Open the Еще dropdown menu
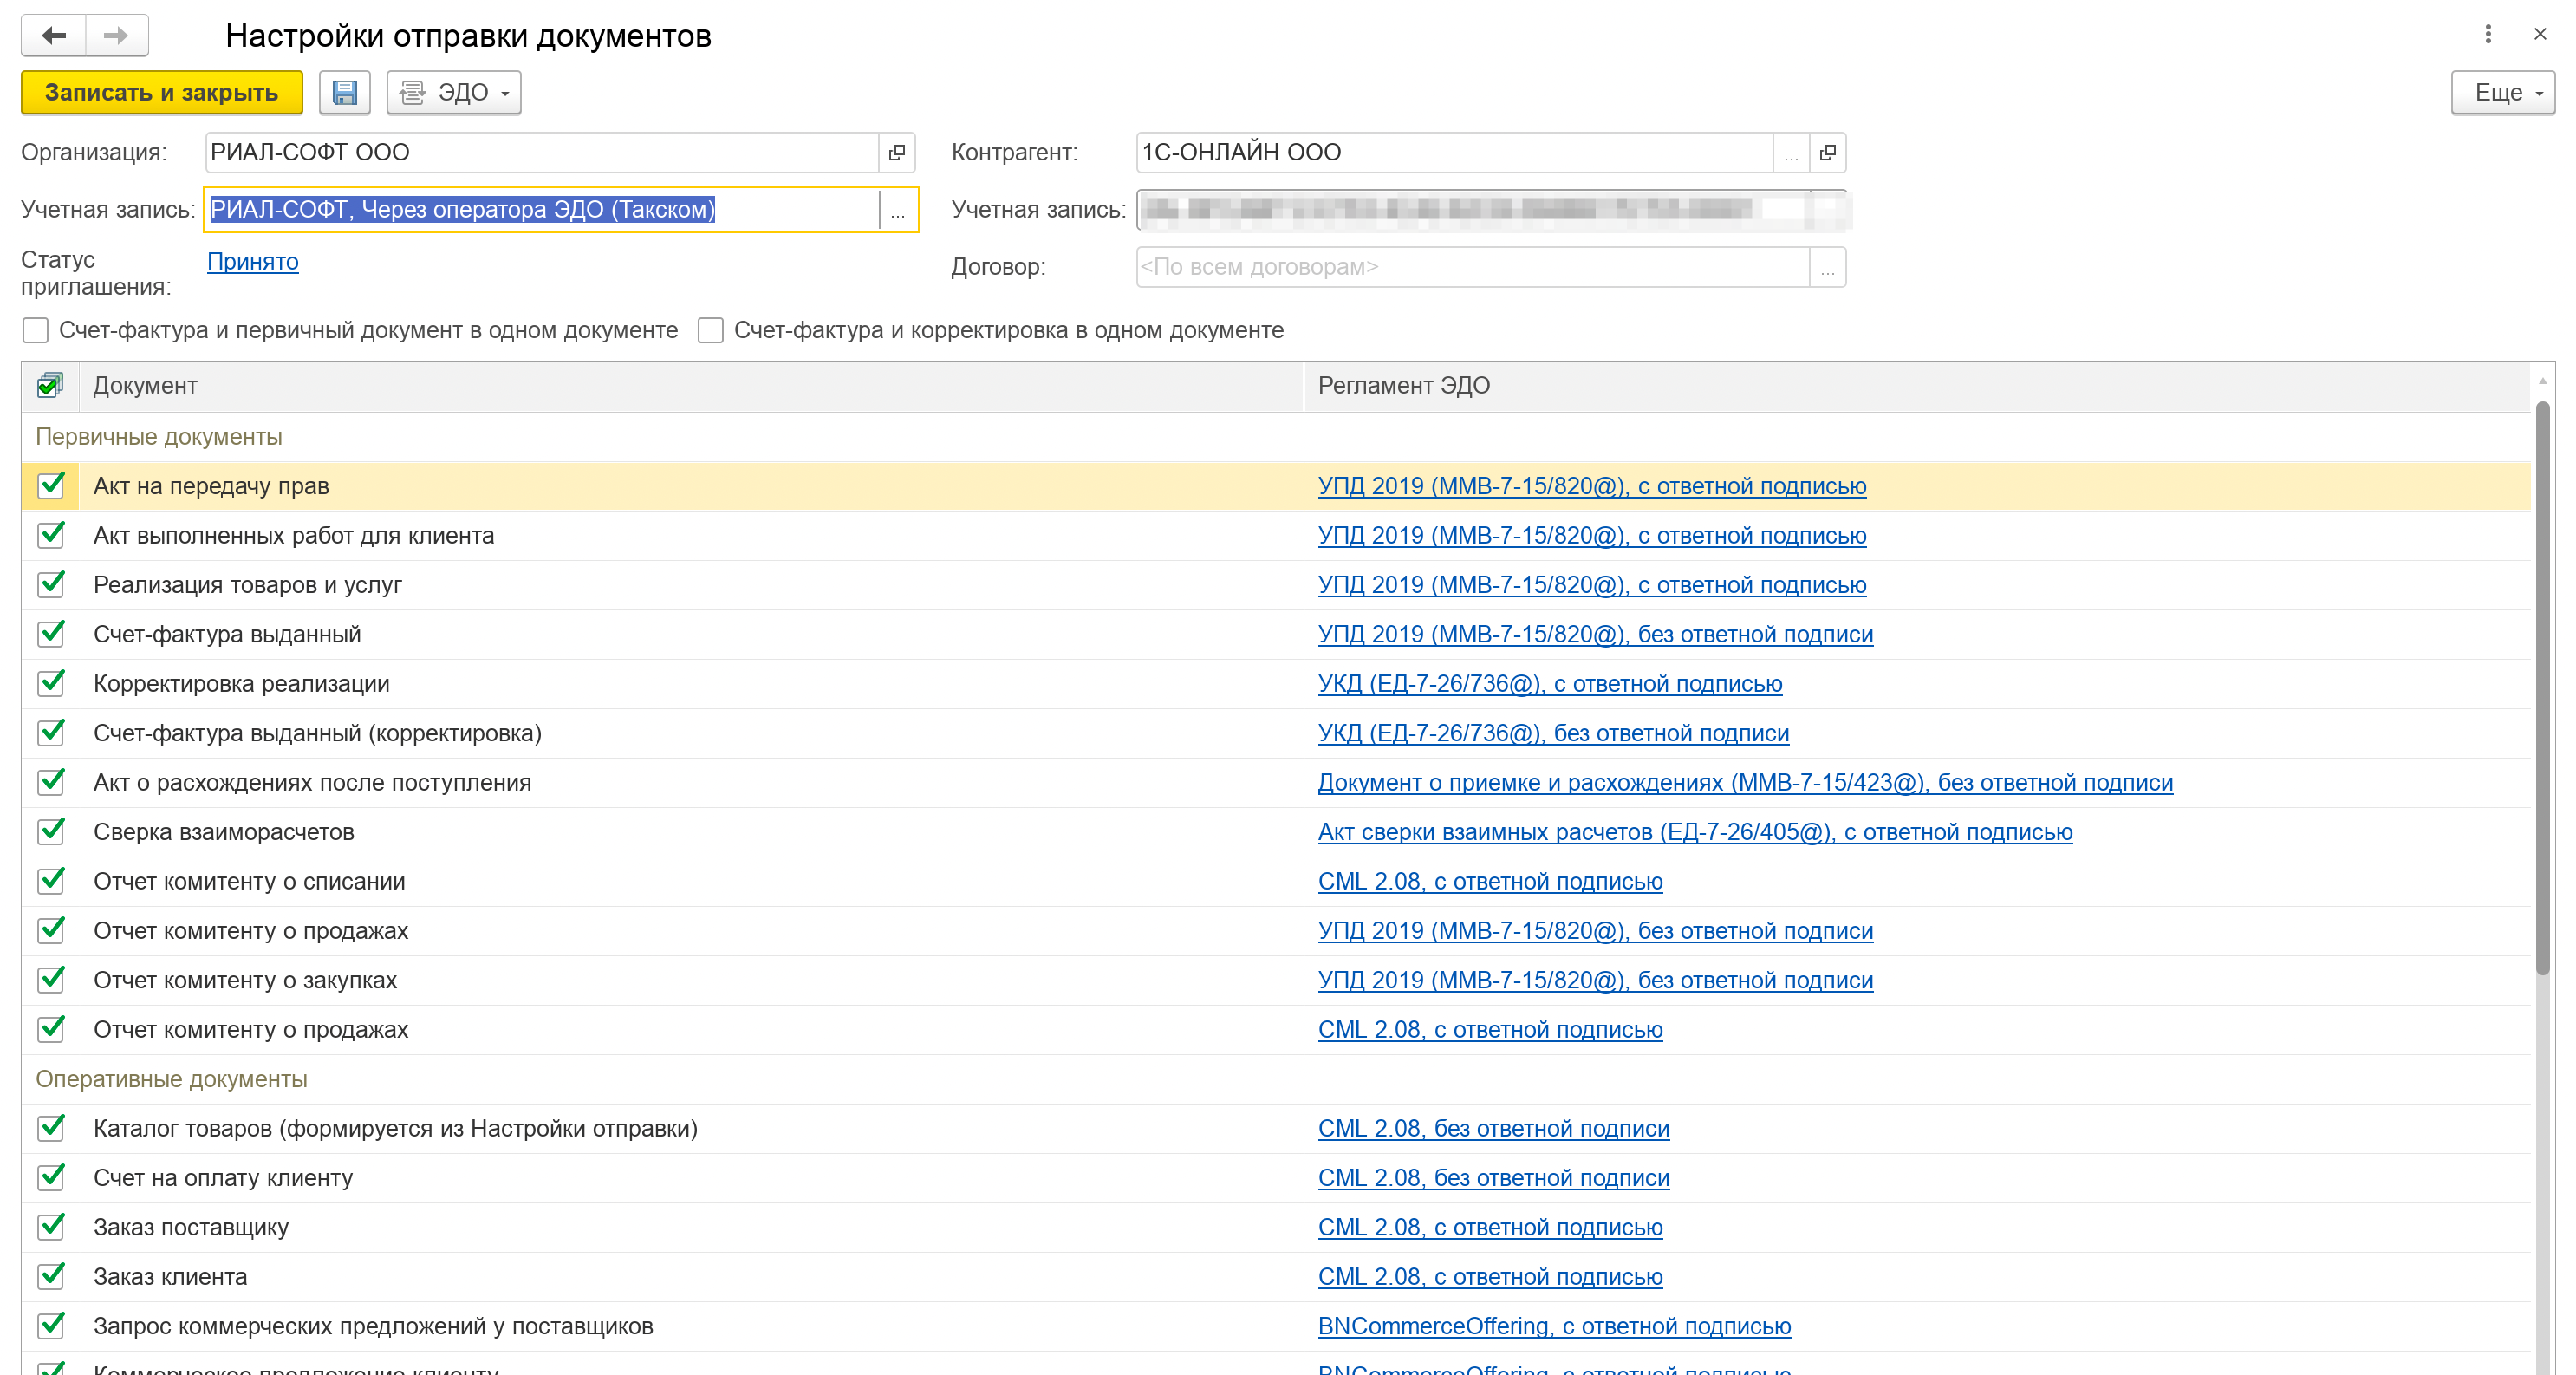Image resolution: width=2576 pixels, height=1375 pixels. point(2503,93)
